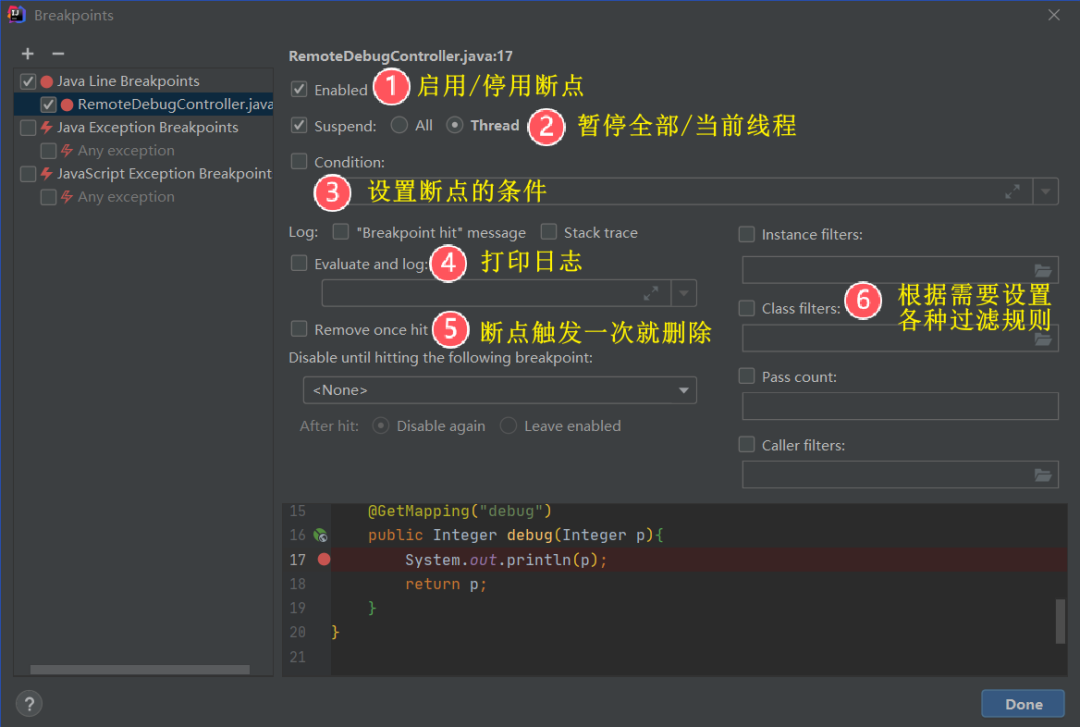Open the Disable until hitting <None> dropdown
The image size is (1080, 727).
point(499,390)
